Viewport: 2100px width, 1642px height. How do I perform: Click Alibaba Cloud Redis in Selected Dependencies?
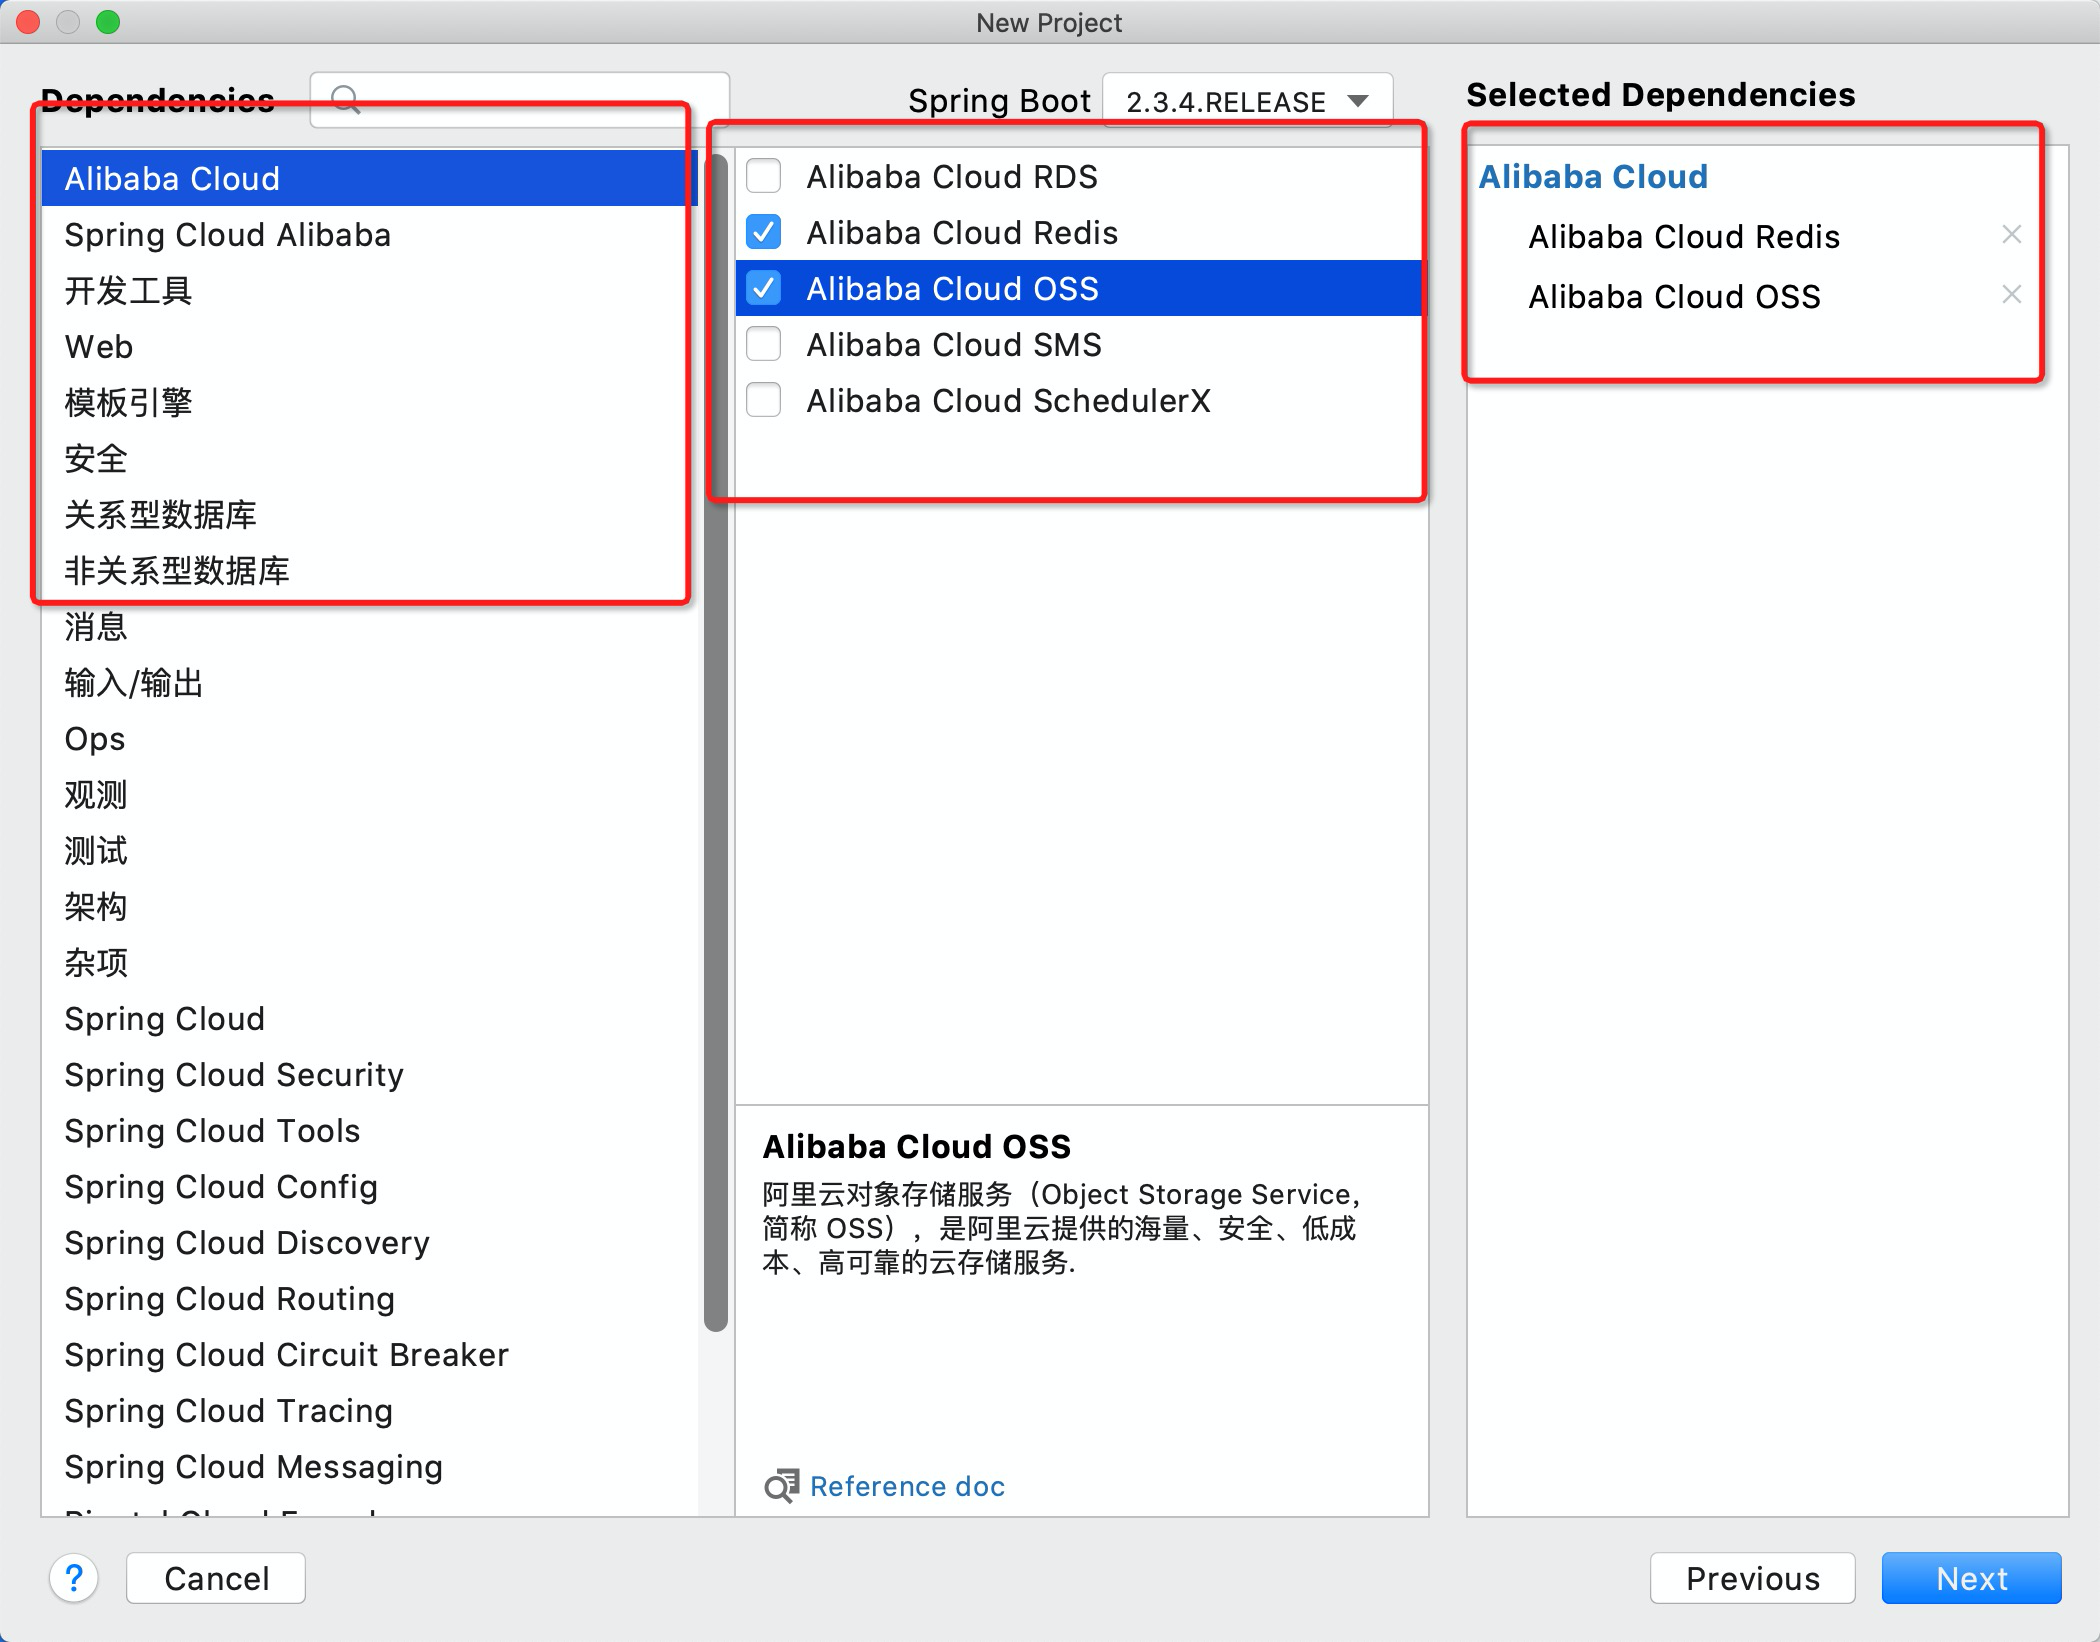pyautogui.click(x=1684, y=236)
